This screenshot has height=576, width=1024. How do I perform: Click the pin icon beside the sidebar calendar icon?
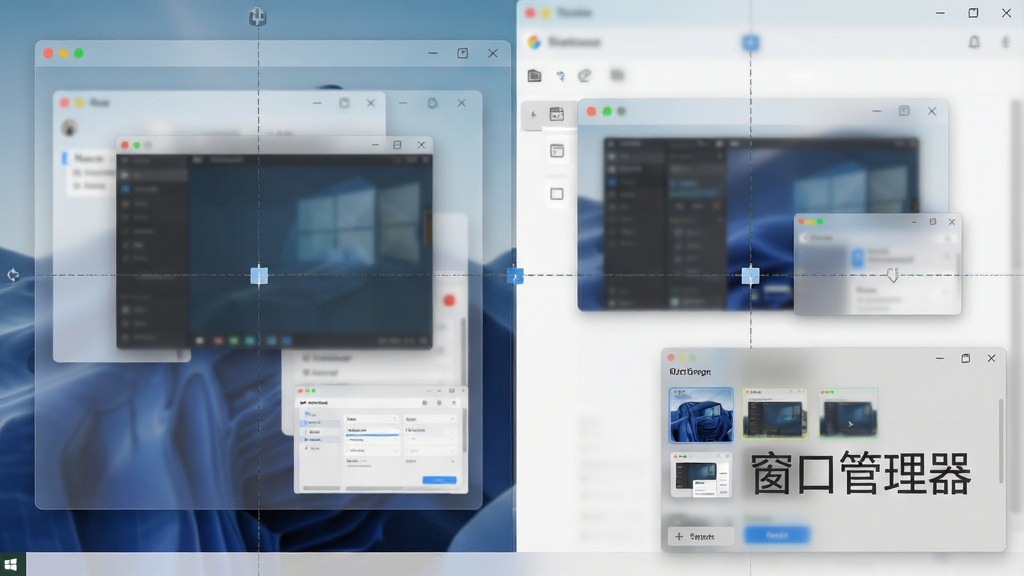pyautogui.click(x=534, y=115)
